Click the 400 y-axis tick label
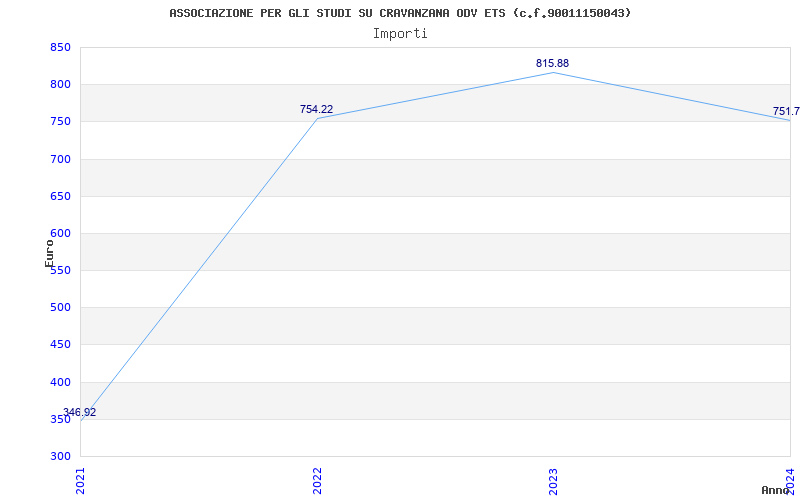 60,382
